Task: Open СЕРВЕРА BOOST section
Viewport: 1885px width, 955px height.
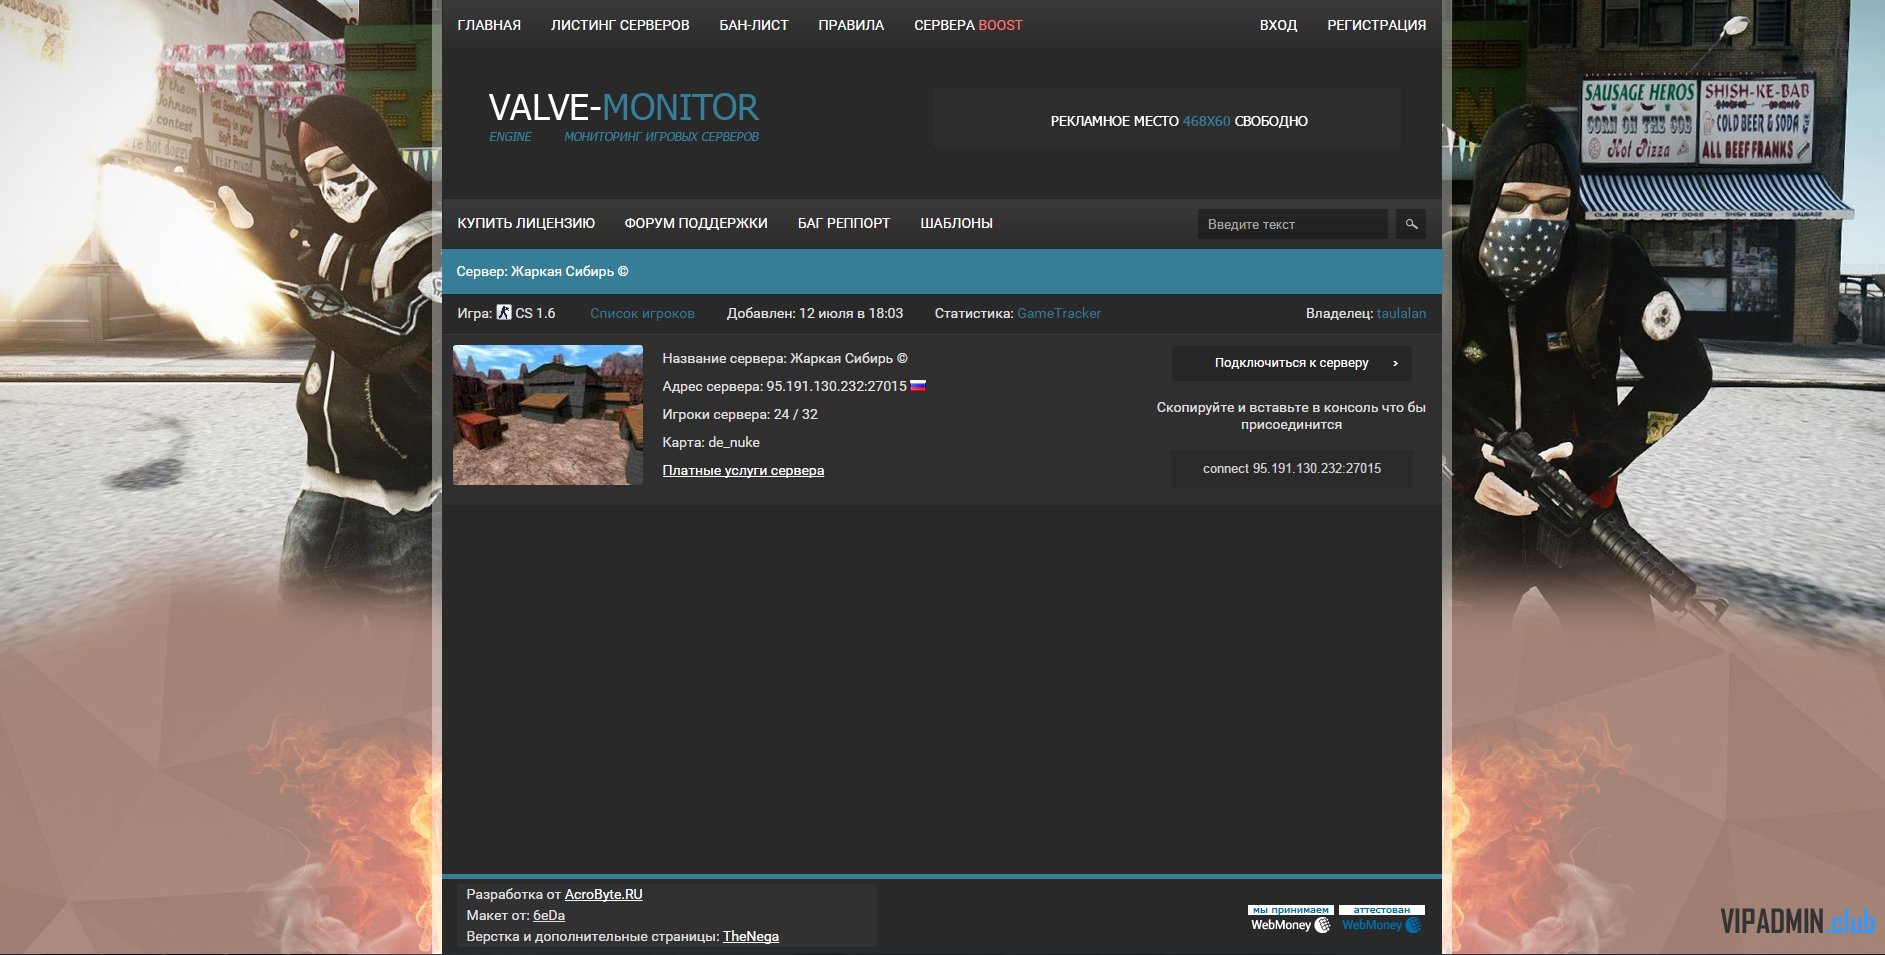Action: (968, 25)
